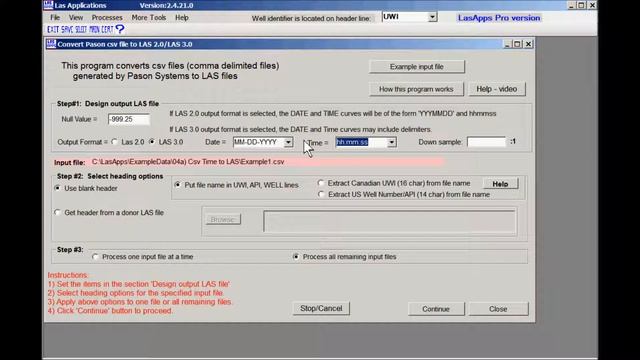The image size is (640, 360).
Task: Click the Convert Pason csv dialog title icon
Action: point(51,44)
